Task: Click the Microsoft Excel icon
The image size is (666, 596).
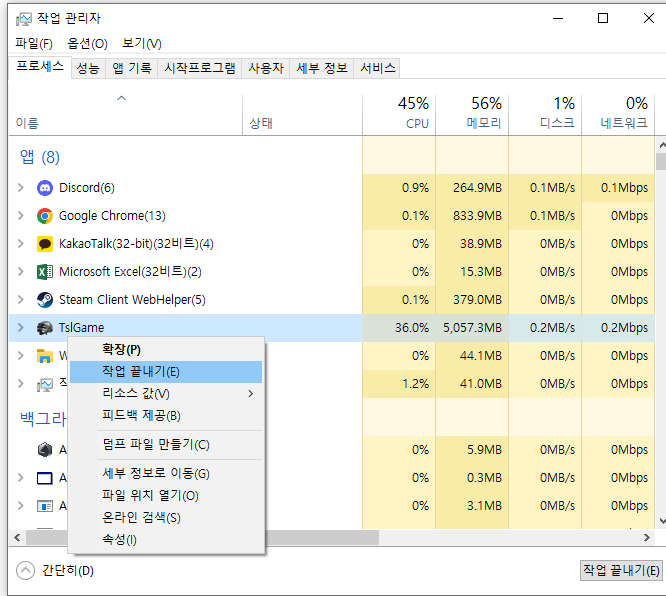Action: [x=45, y=272]
